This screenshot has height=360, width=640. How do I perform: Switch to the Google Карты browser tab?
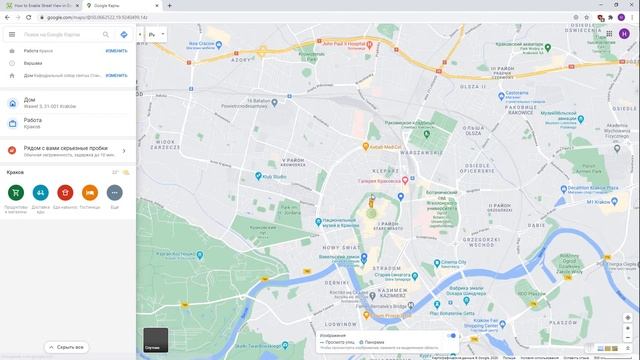122,6
